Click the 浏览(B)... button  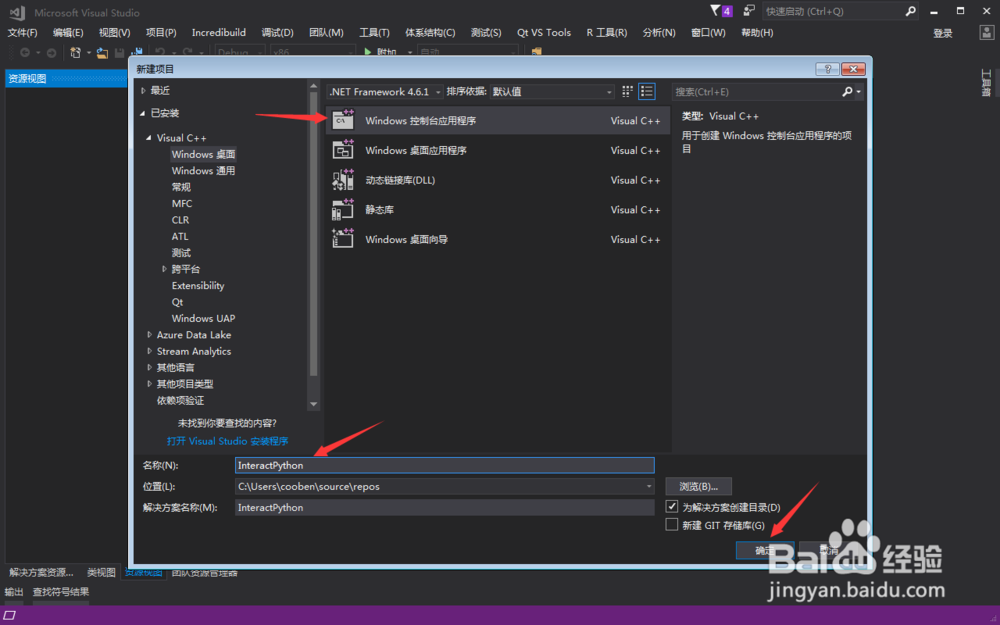698,487
